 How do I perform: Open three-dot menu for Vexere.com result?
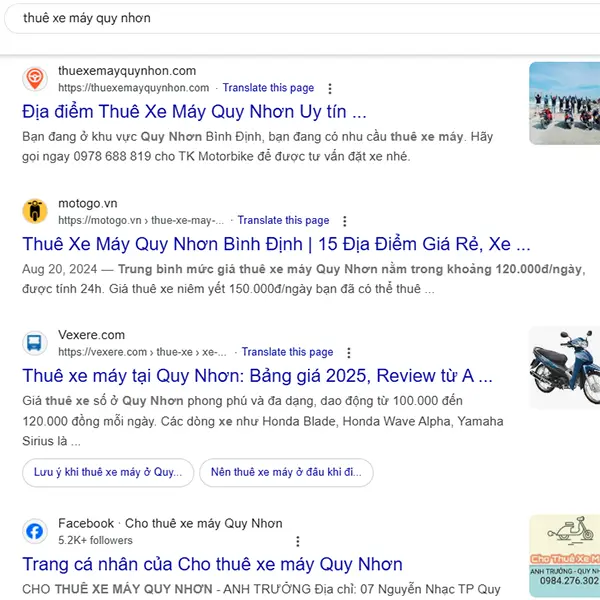click(349, 352)
